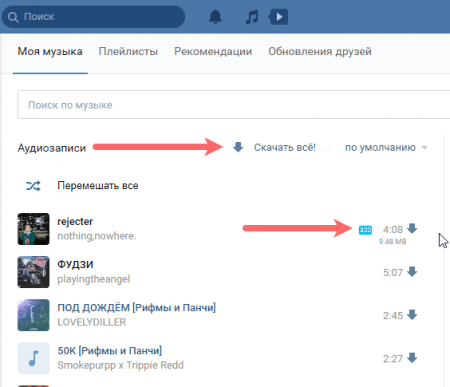The width and height of the screenshot is (450, 387).
Task: Open the Обновления друзей tab
Action: [320, 51]
